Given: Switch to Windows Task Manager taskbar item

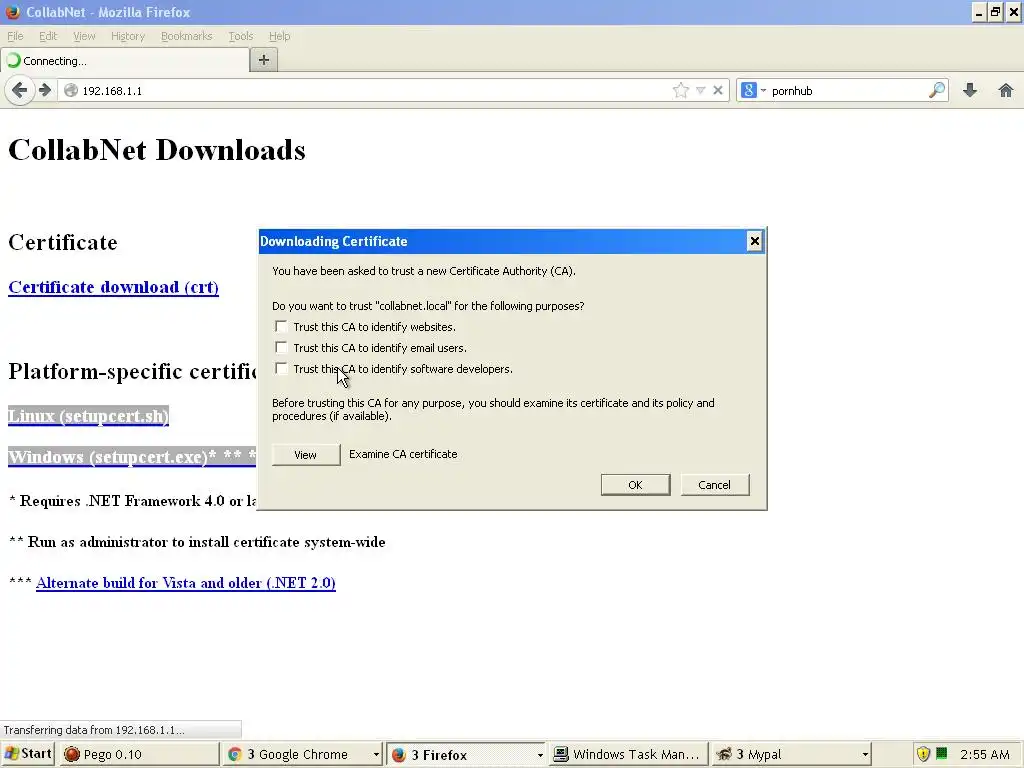Looking at the screenshot, I should point(628,754).
